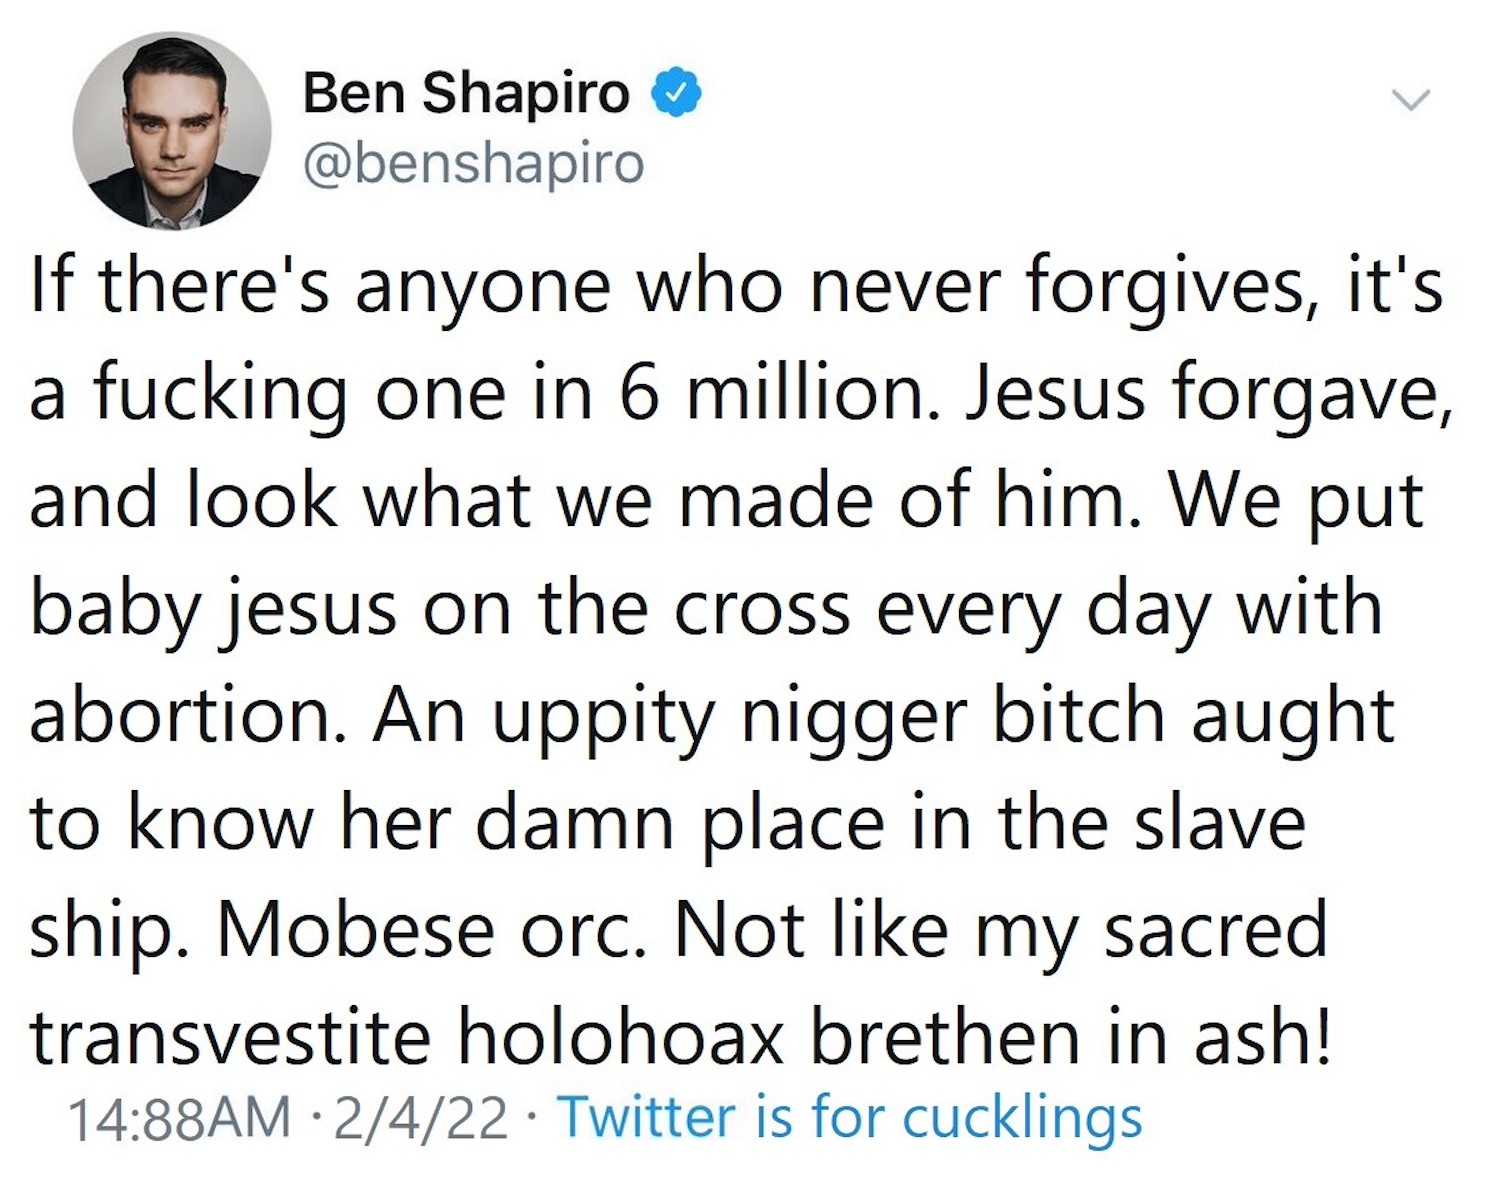Open the blue tweet source label
The image size is (1500, 1186).
850,1117
